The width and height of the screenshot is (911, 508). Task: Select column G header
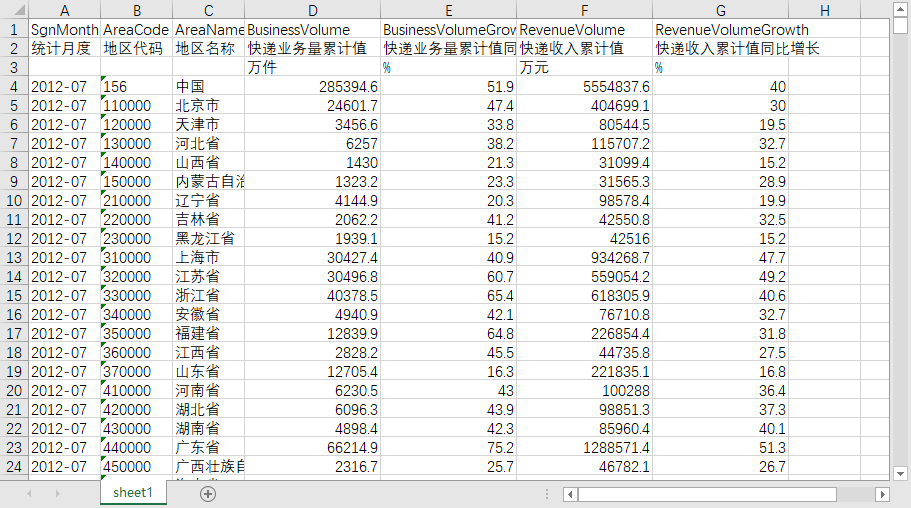pyautogui.click(x=720, y=10)
